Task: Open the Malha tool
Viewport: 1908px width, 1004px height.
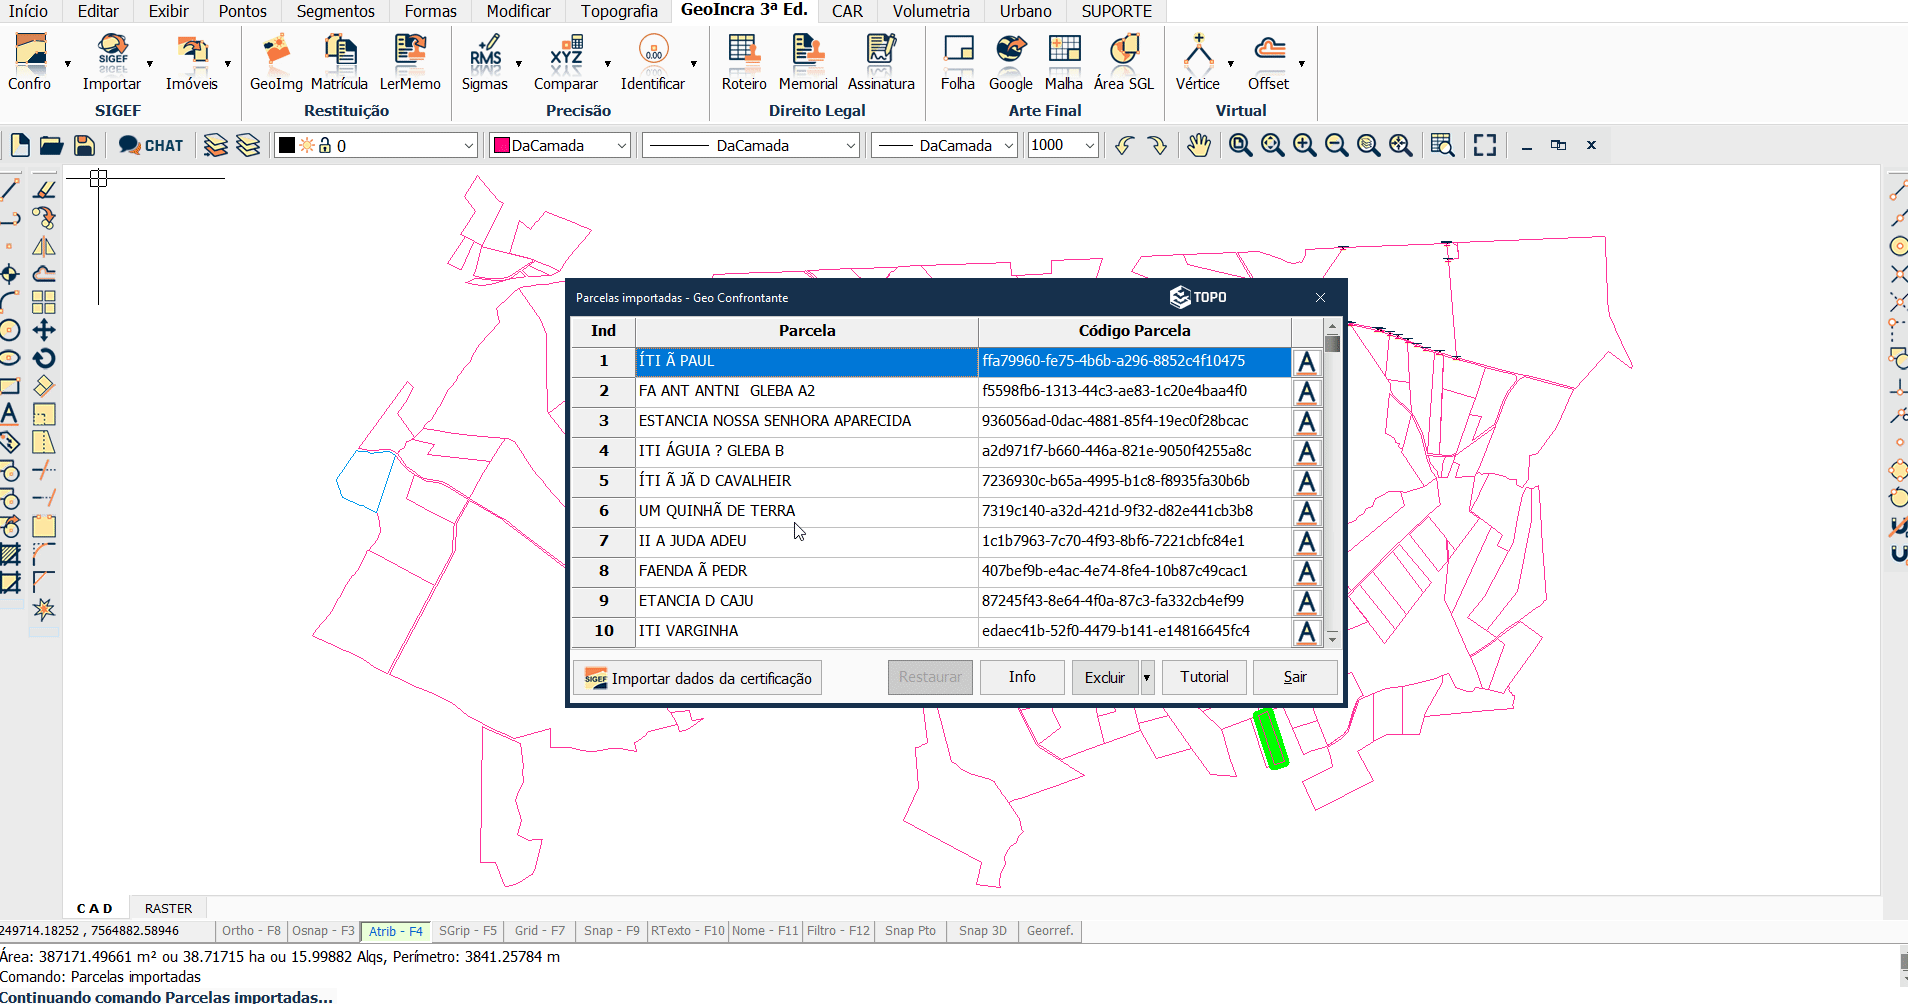Action: [x=1064, y=61]
